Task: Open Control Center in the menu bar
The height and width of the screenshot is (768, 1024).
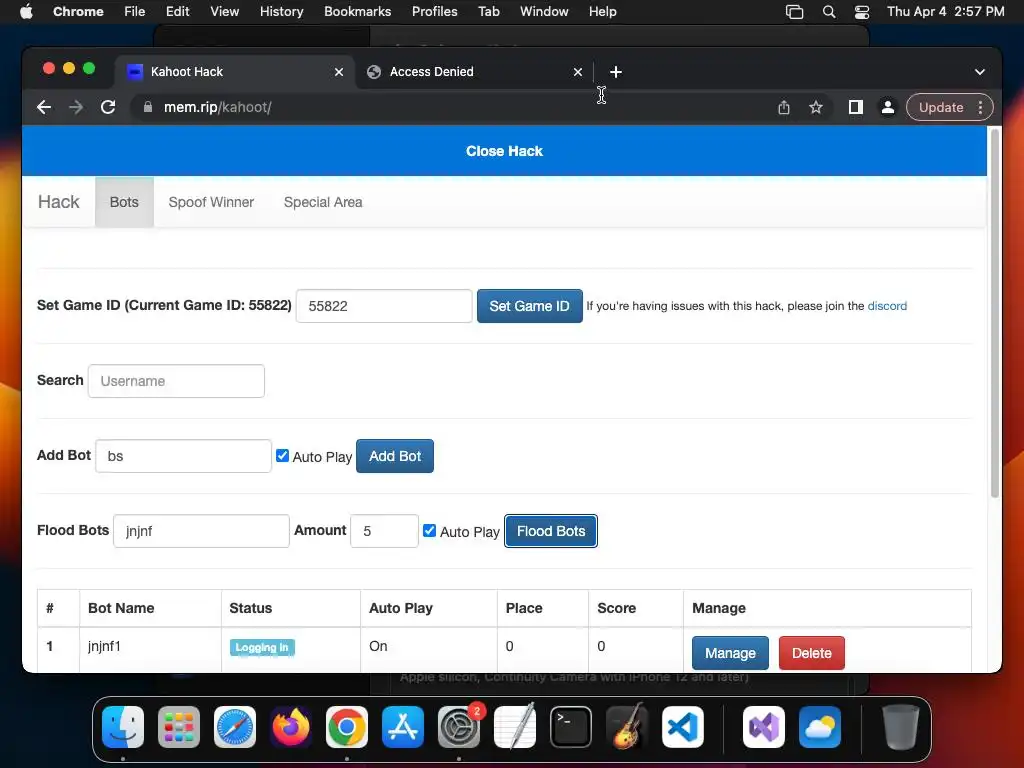Action: [x=862, y=12]
